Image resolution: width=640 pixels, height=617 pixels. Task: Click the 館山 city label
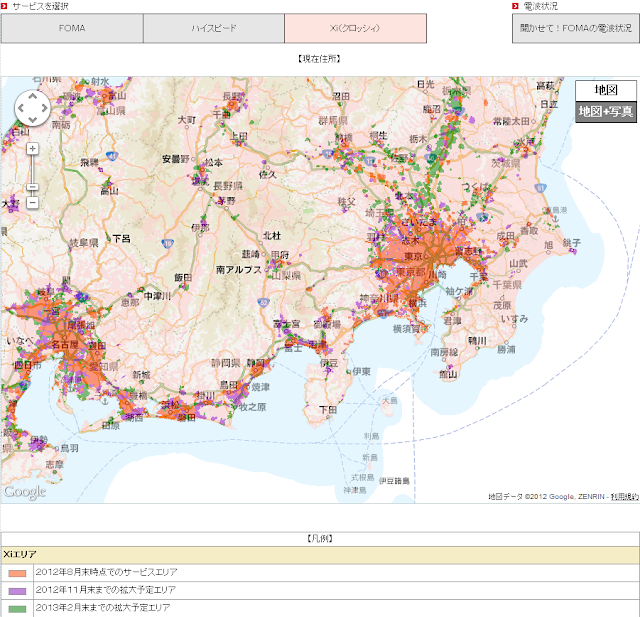pos(448,374)
